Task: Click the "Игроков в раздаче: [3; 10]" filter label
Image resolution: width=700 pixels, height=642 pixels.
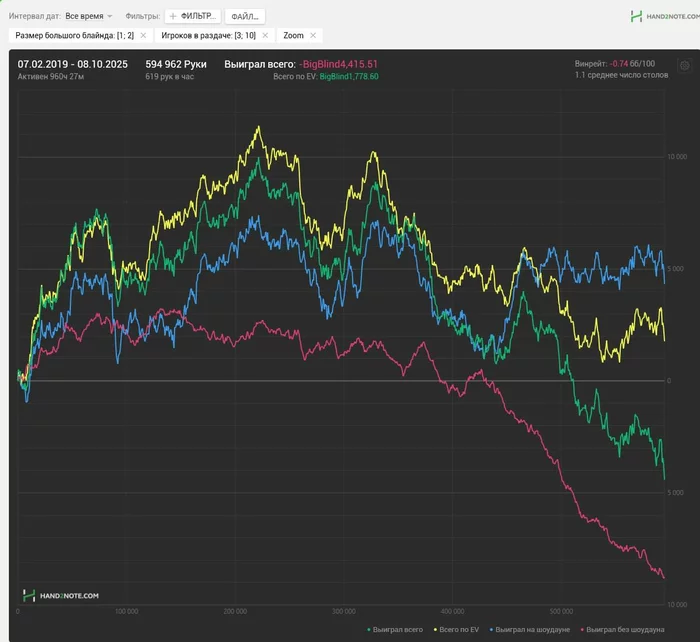Action: click(x=208, y=35)
